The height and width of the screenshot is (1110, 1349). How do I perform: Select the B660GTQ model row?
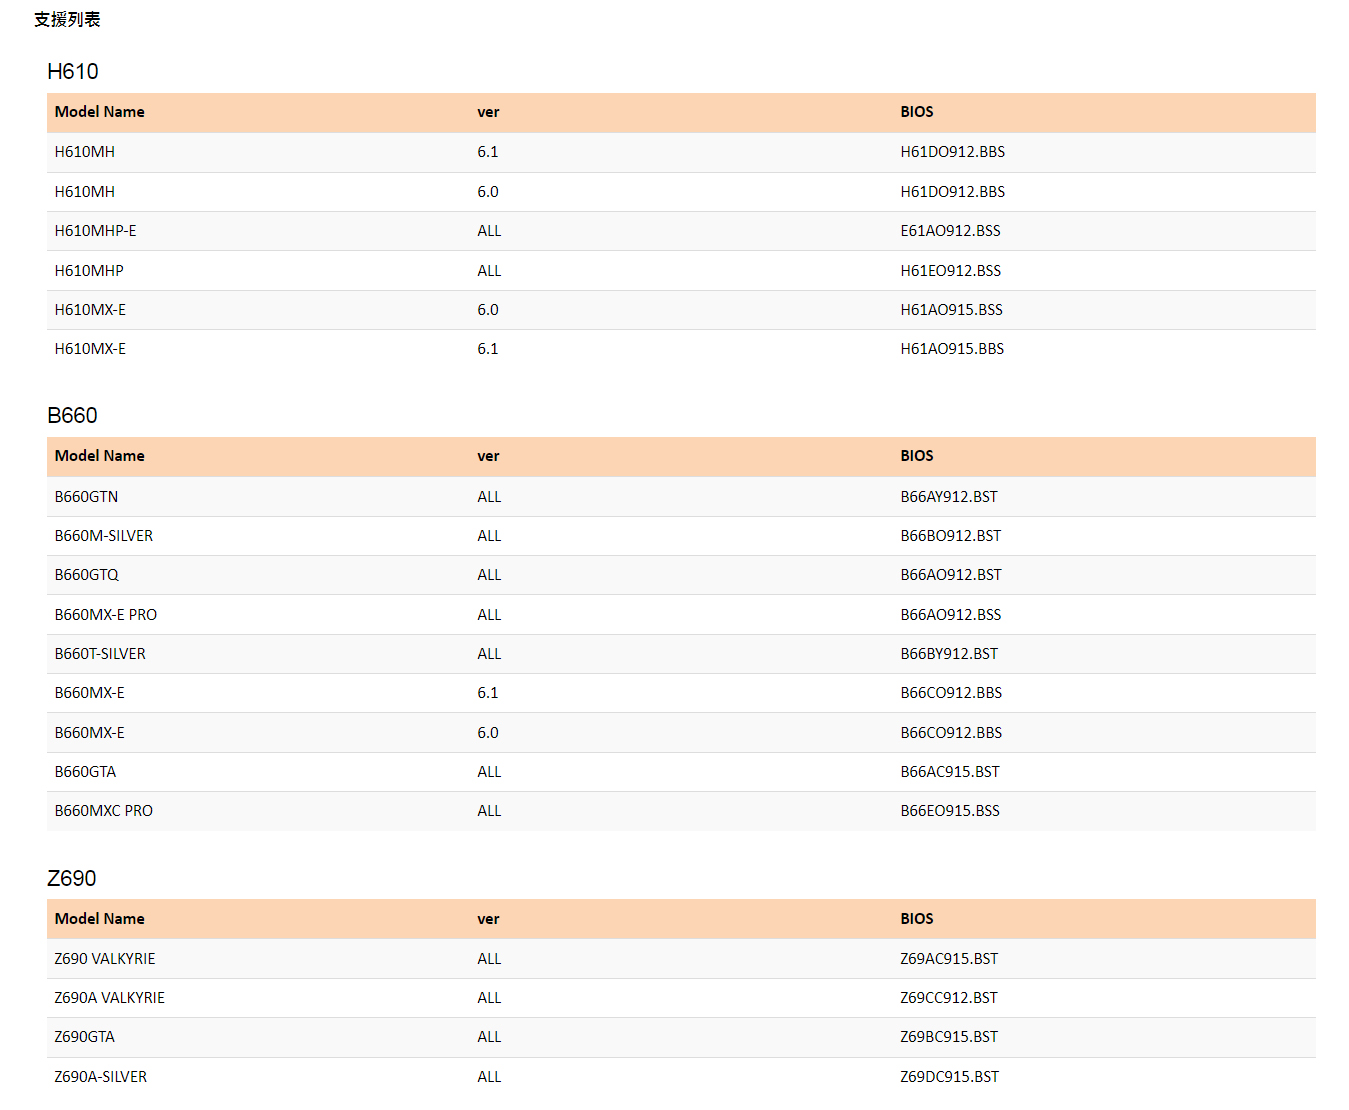[681, 575]
